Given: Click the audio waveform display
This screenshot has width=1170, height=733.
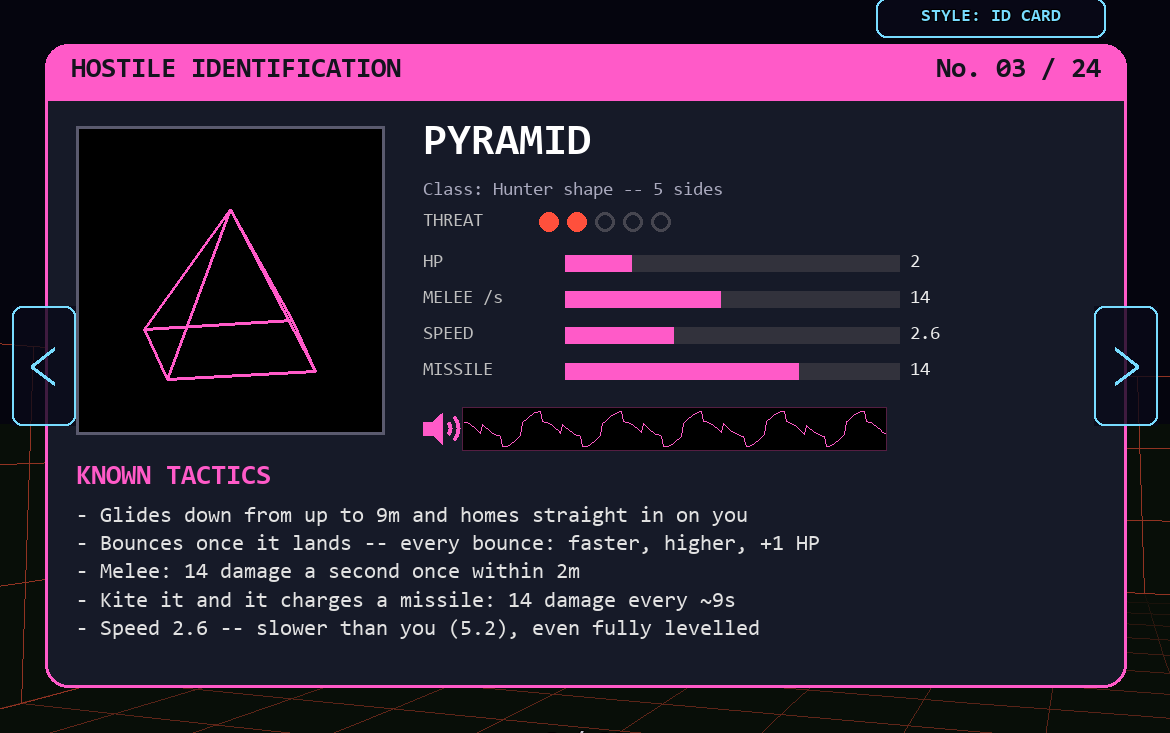Looking at the screenshot, I should pos(675,429).
